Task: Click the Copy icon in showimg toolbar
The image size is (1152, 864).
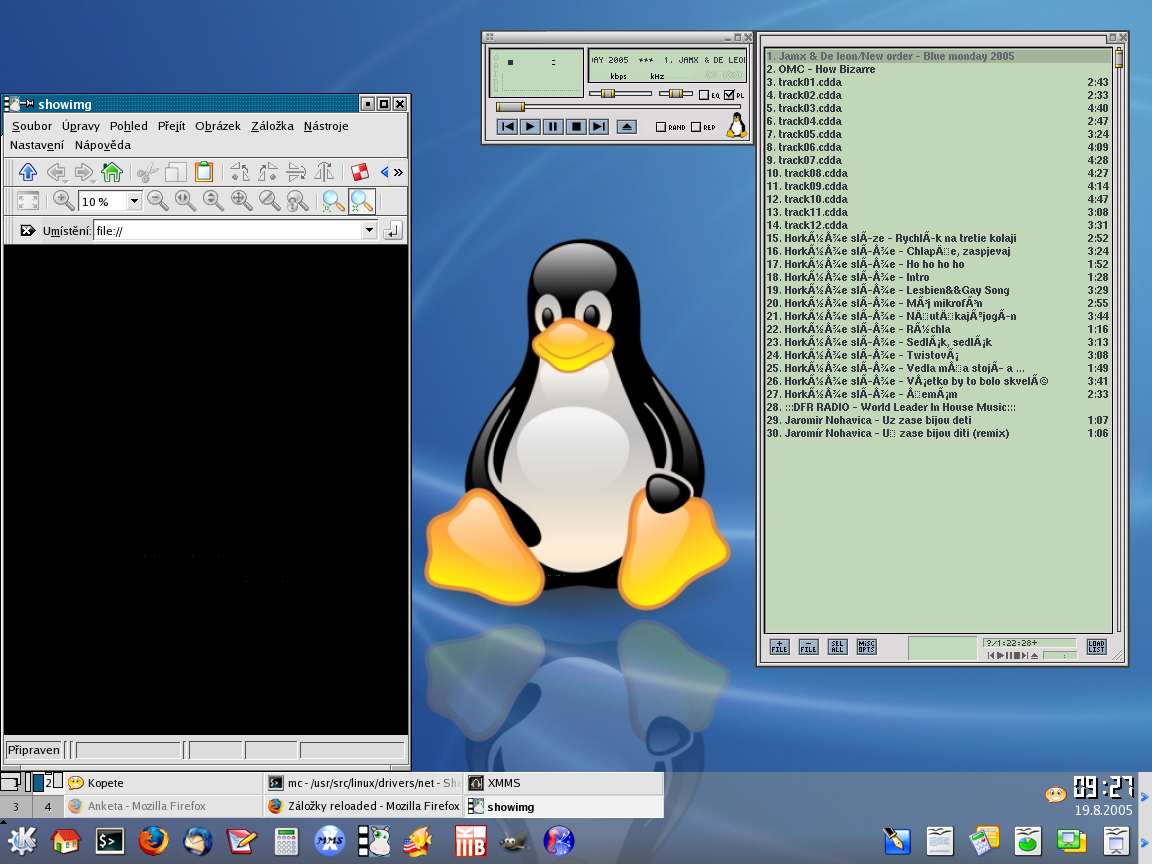Action: point(176,172)
